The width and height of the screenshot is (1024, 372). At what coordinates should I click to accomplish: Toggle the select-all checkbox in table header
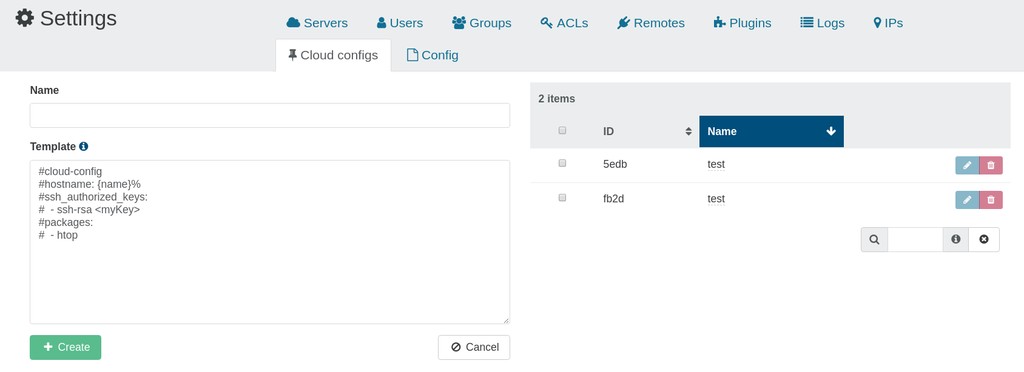click(x=562, y=131)
